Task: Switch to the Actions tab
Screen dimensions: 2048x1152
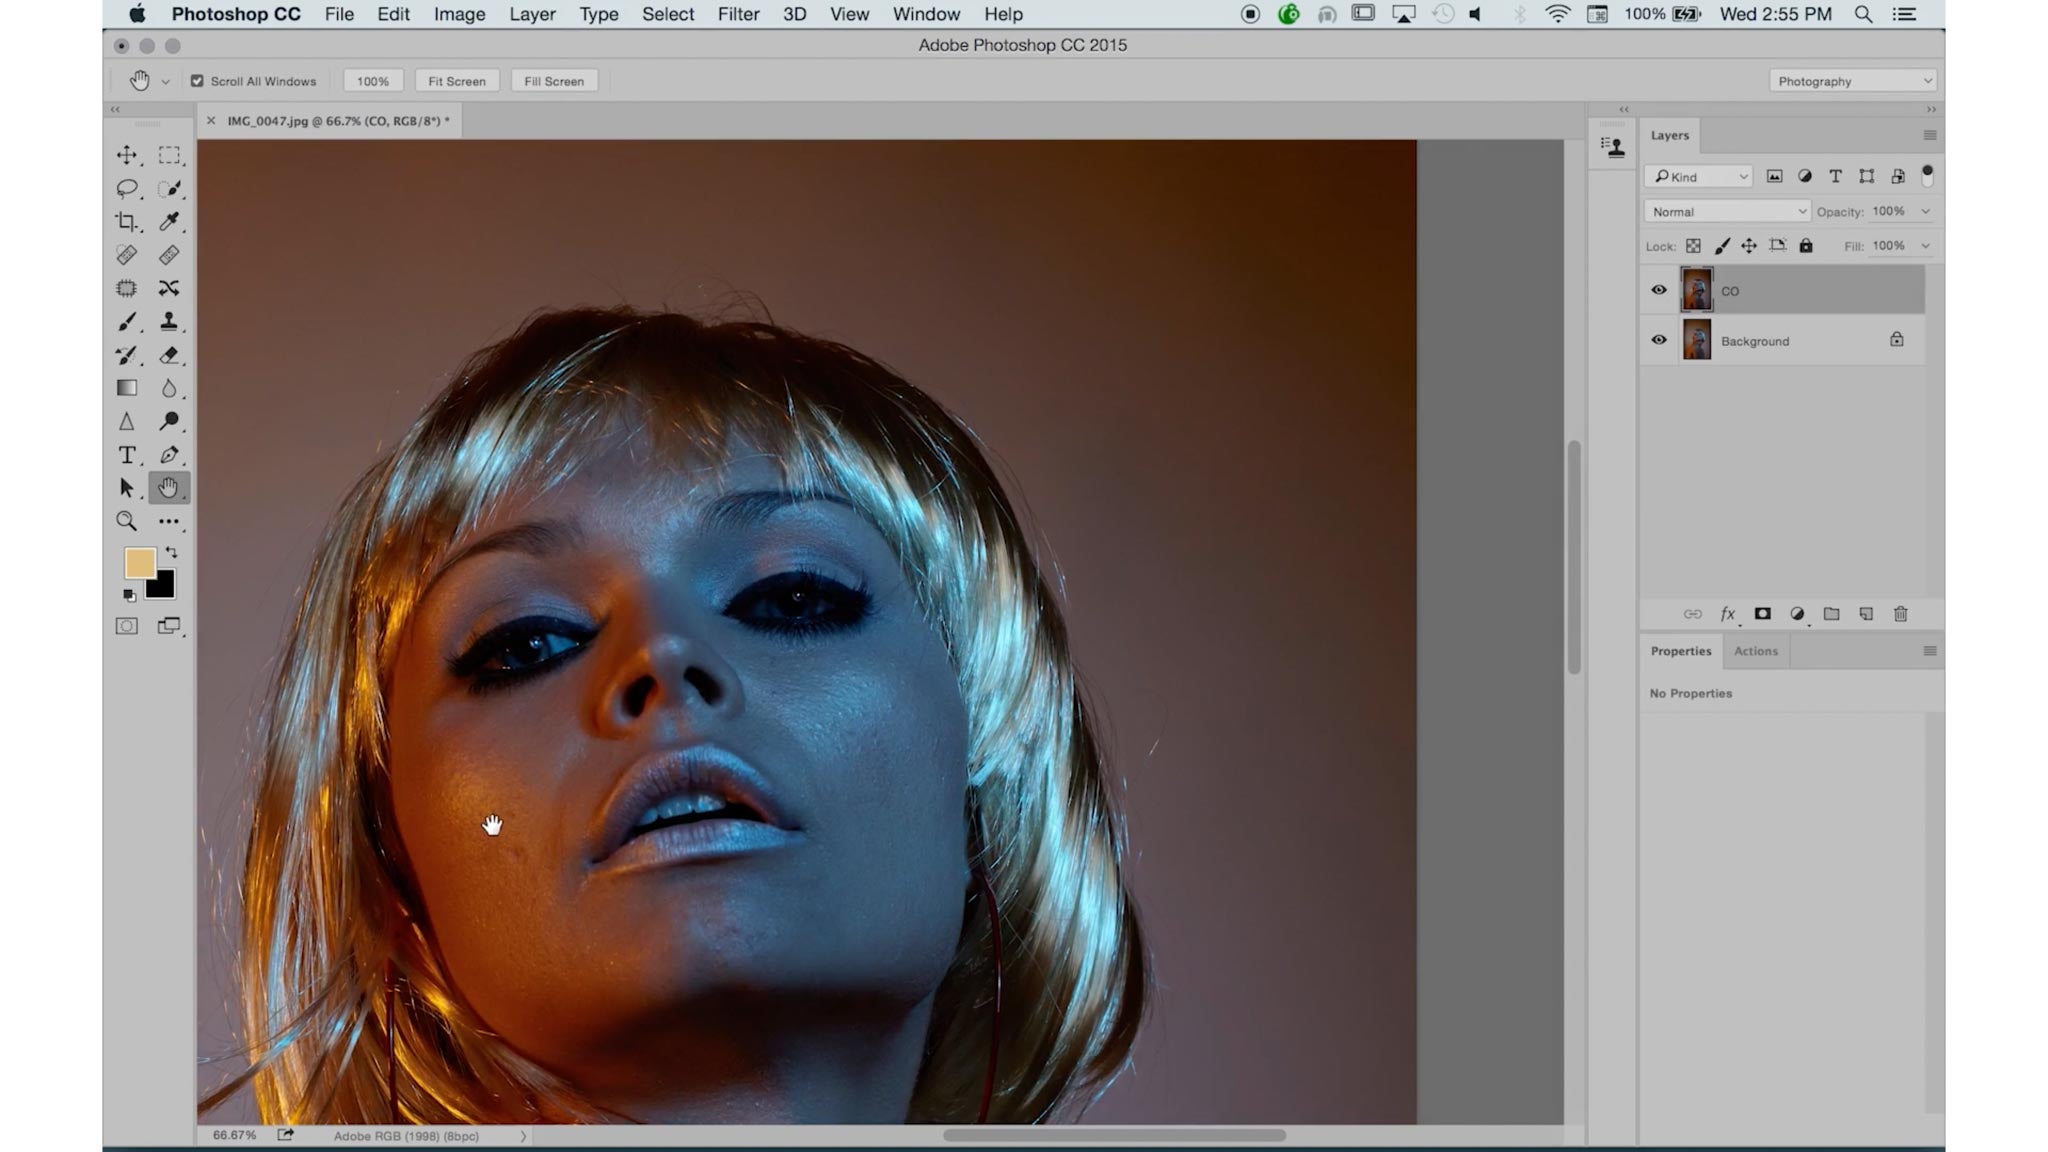Action: click(x=1757, y=651)
